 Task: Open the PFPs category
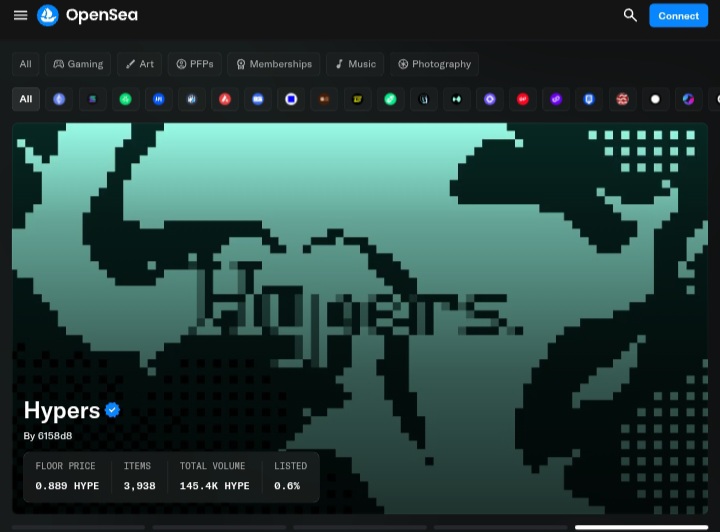(x=195, y=64)
